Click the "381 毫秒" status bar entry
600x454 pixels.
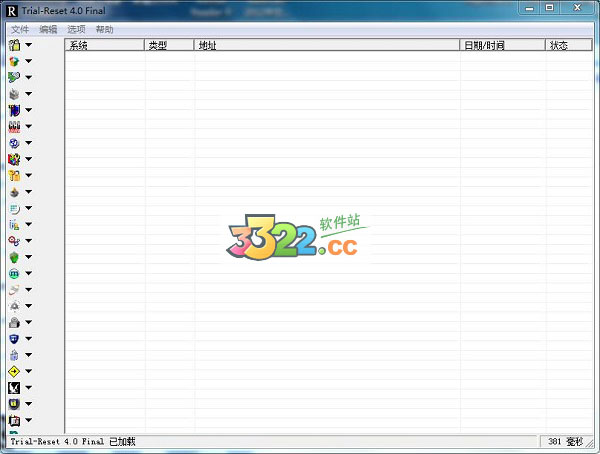point(565,441)
